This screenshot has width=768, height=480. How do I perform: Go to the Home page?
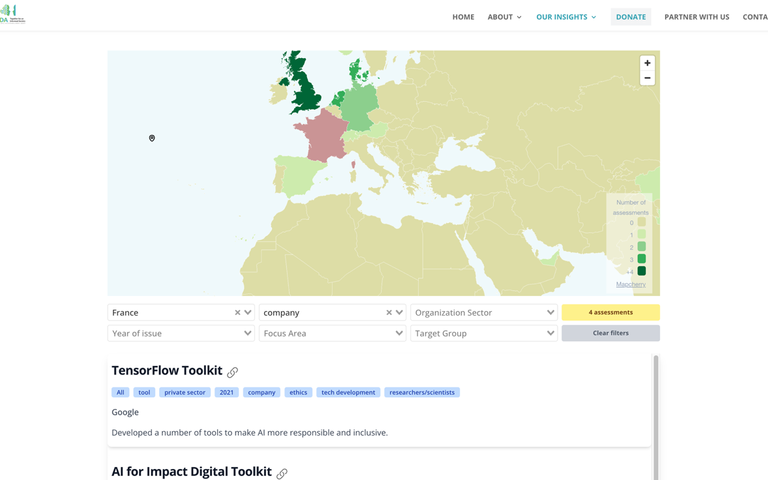(463, 17)
